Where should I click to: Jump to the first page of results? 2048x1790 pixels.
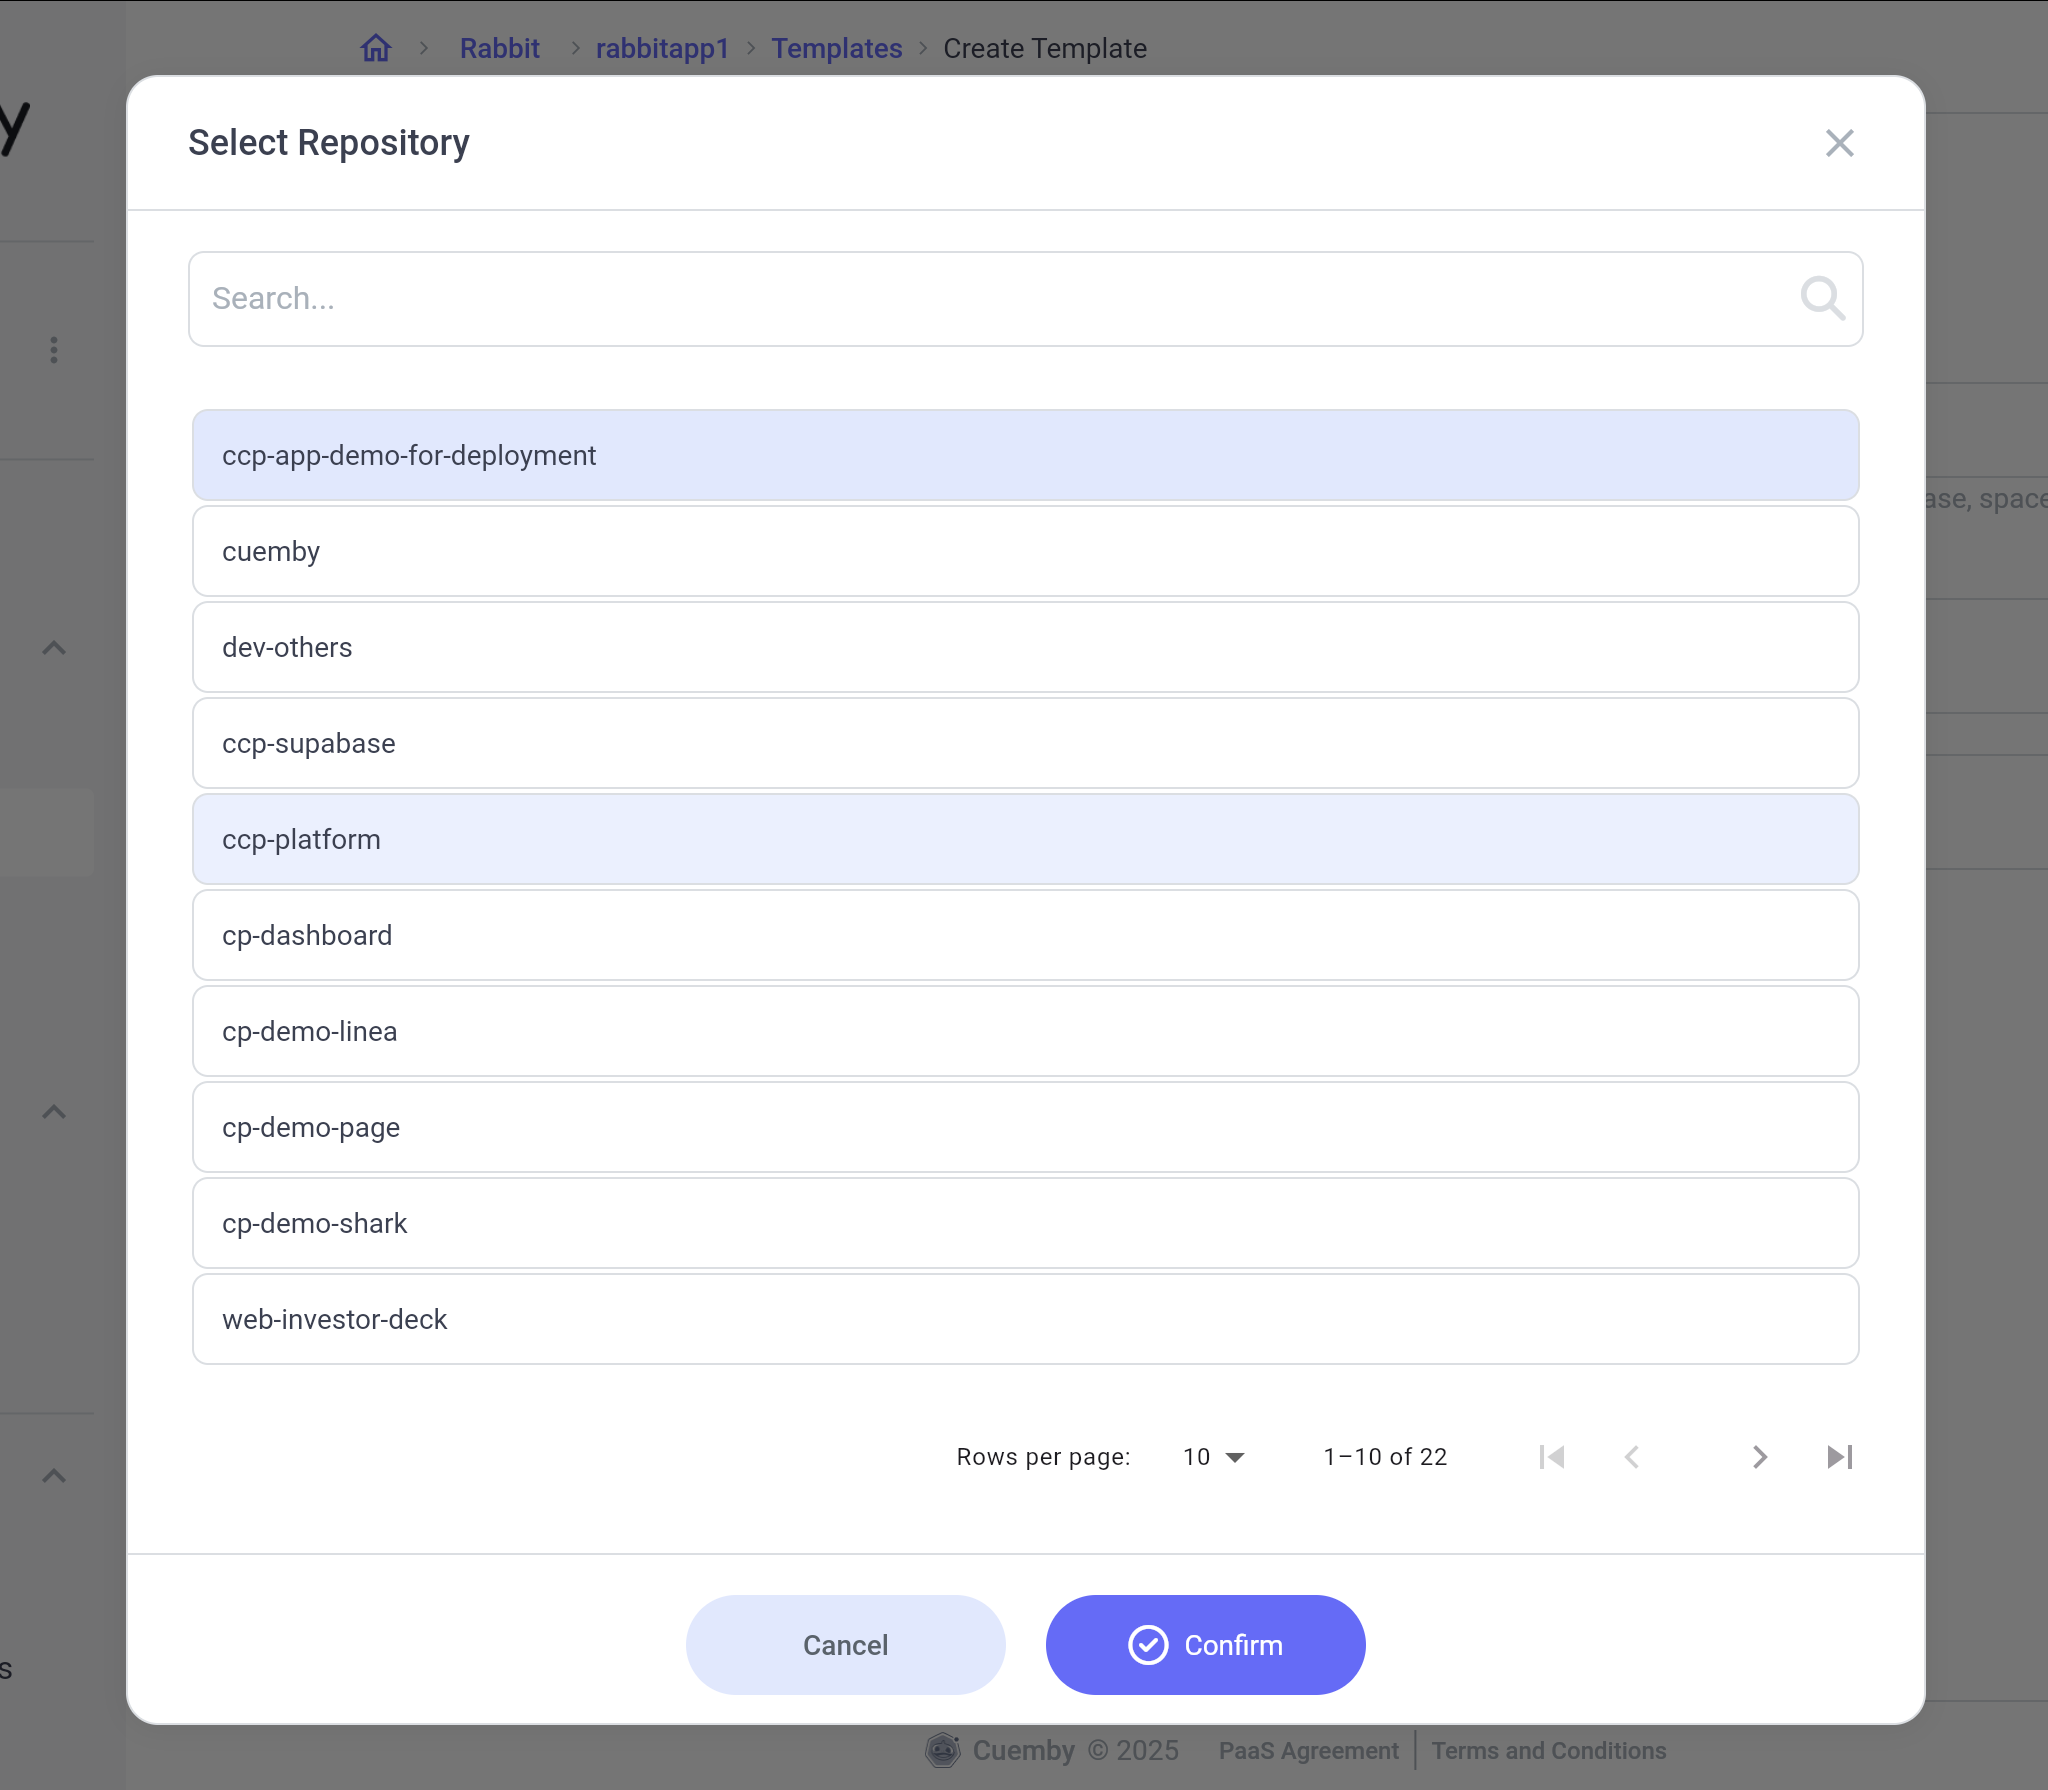[x=1551, y=1457]
